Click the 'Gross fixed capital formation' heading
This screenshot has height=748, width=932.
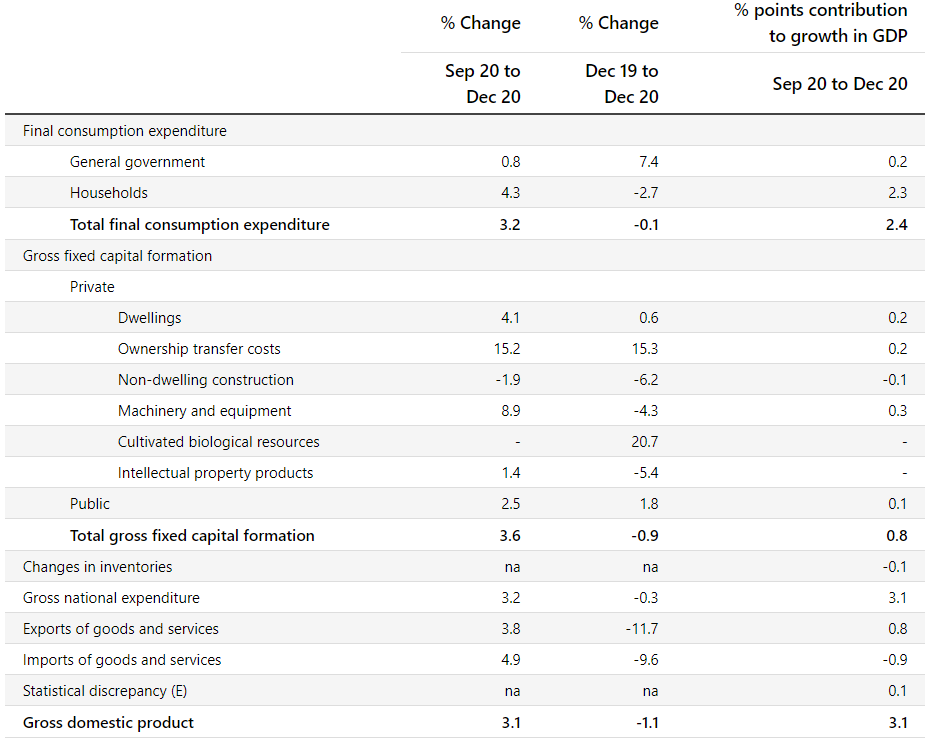[117, 256]
